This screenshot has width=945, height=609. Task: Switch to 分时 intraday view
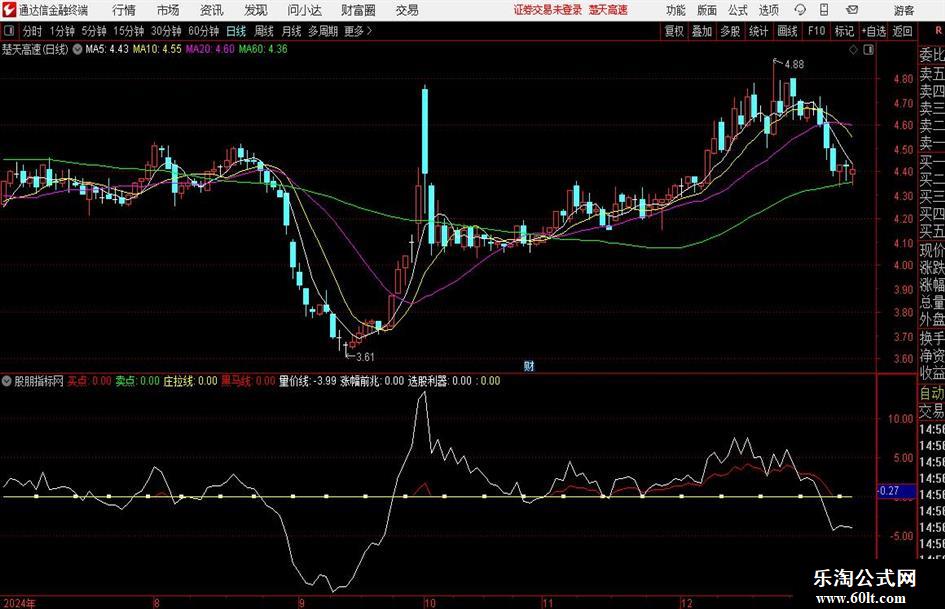[x=33, y=31]
